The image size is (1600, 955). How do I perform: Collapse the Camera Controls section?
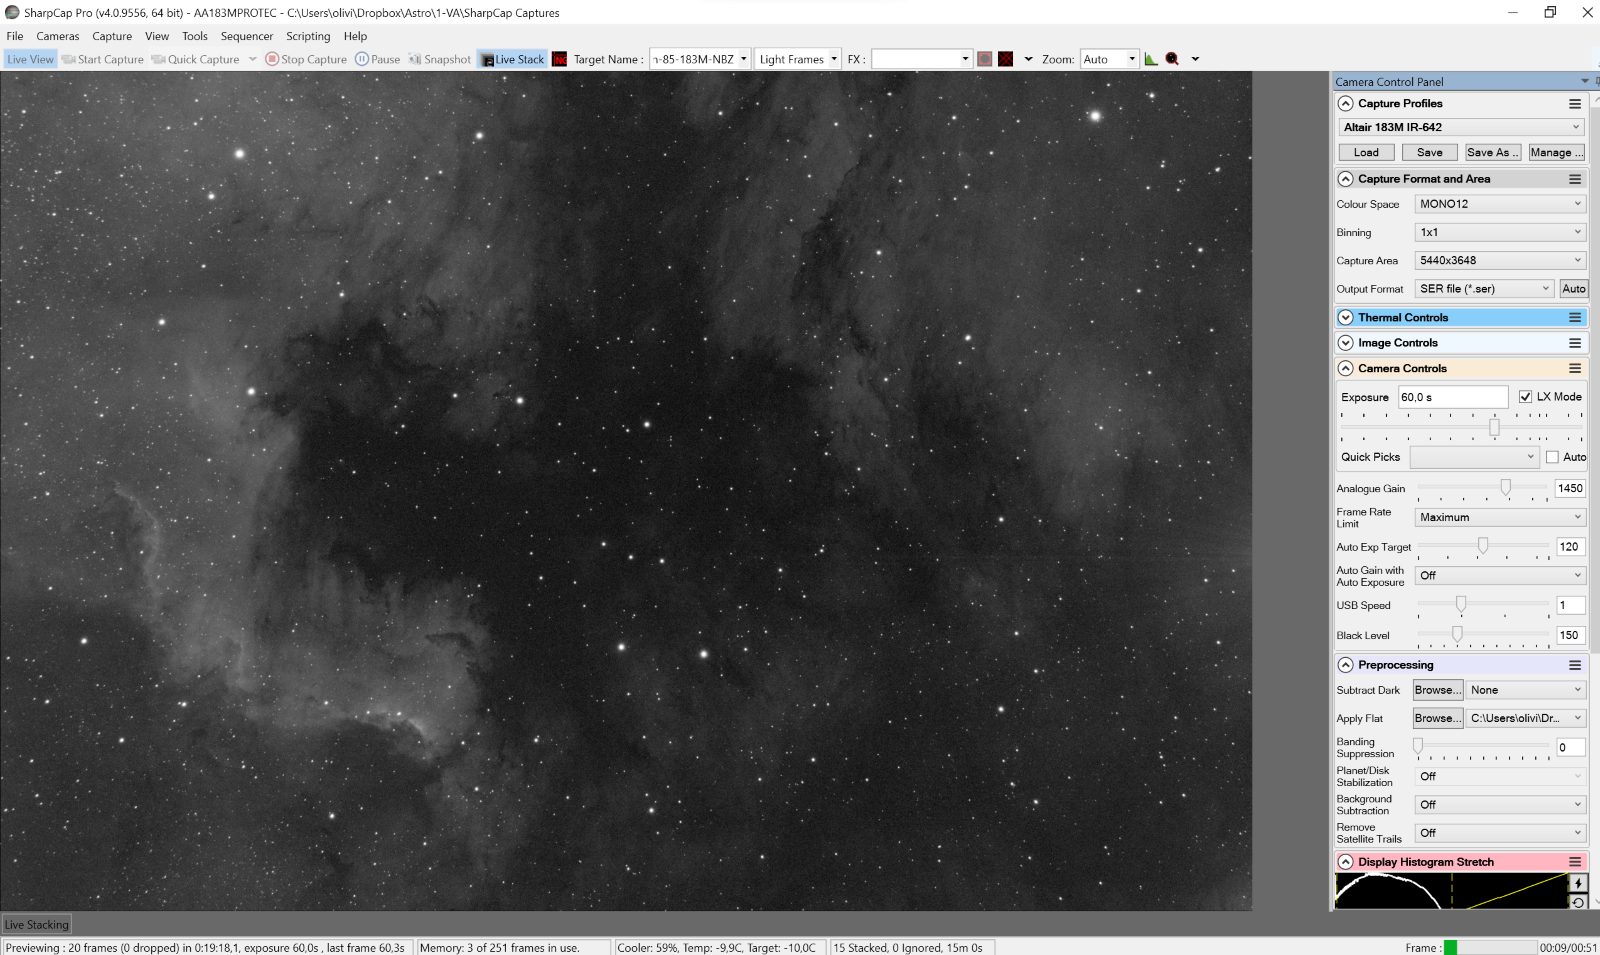(x=1346, y=368)
